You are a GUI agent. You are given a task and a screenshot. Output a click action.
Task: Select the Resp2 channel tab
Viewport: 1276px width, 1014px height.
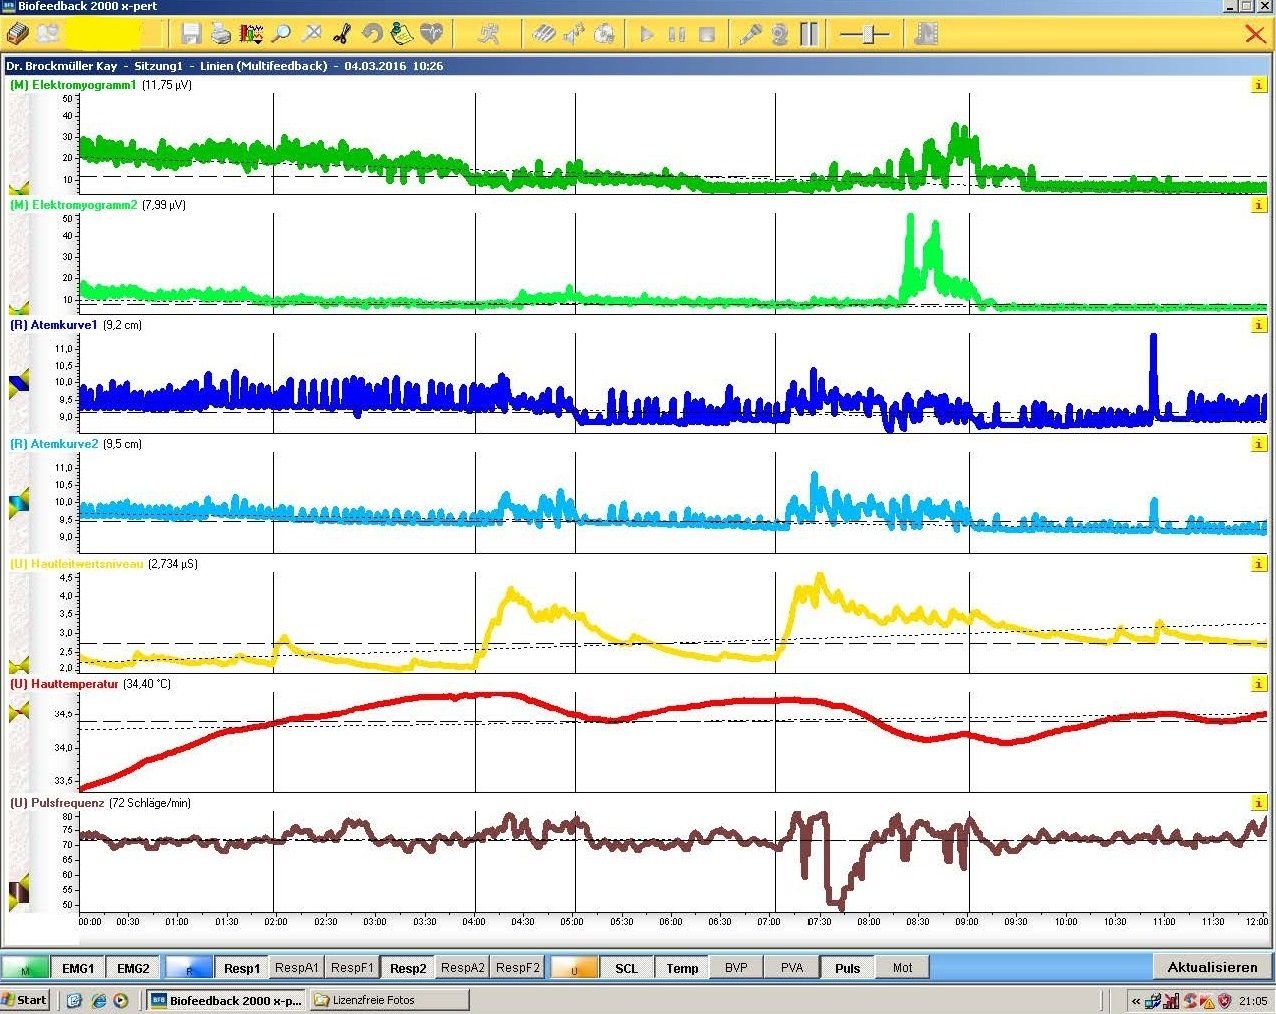(408, 968)
